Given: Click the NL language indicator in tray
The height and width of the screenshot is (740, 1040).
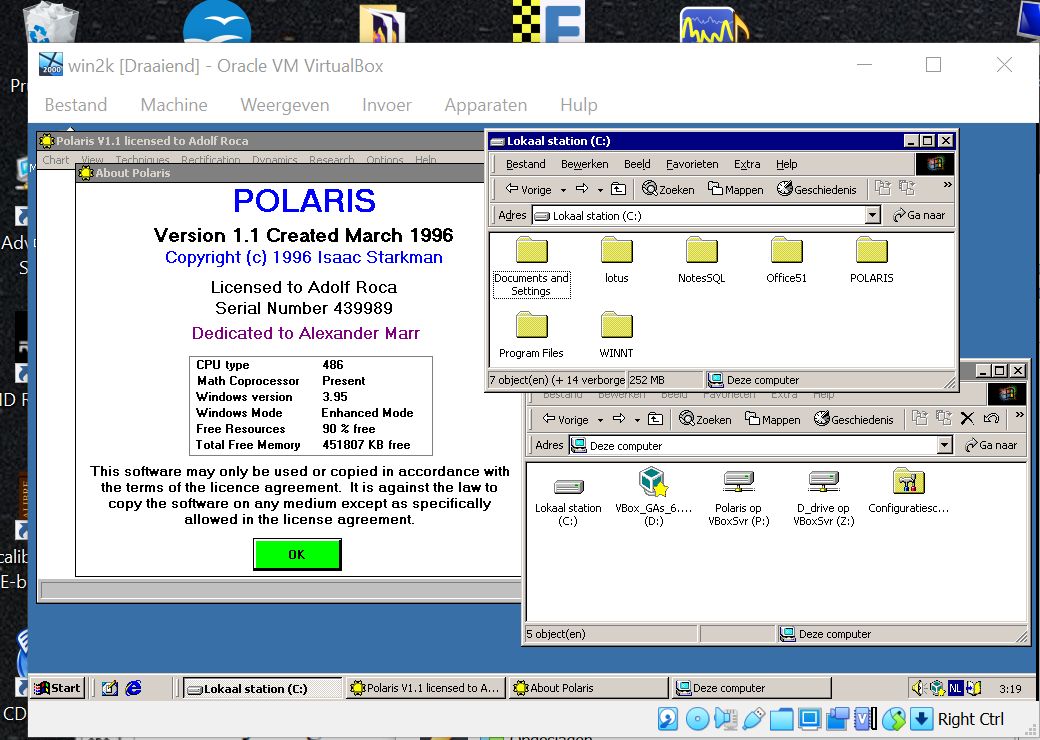Looking at the screenshot, I should [955, 688].
